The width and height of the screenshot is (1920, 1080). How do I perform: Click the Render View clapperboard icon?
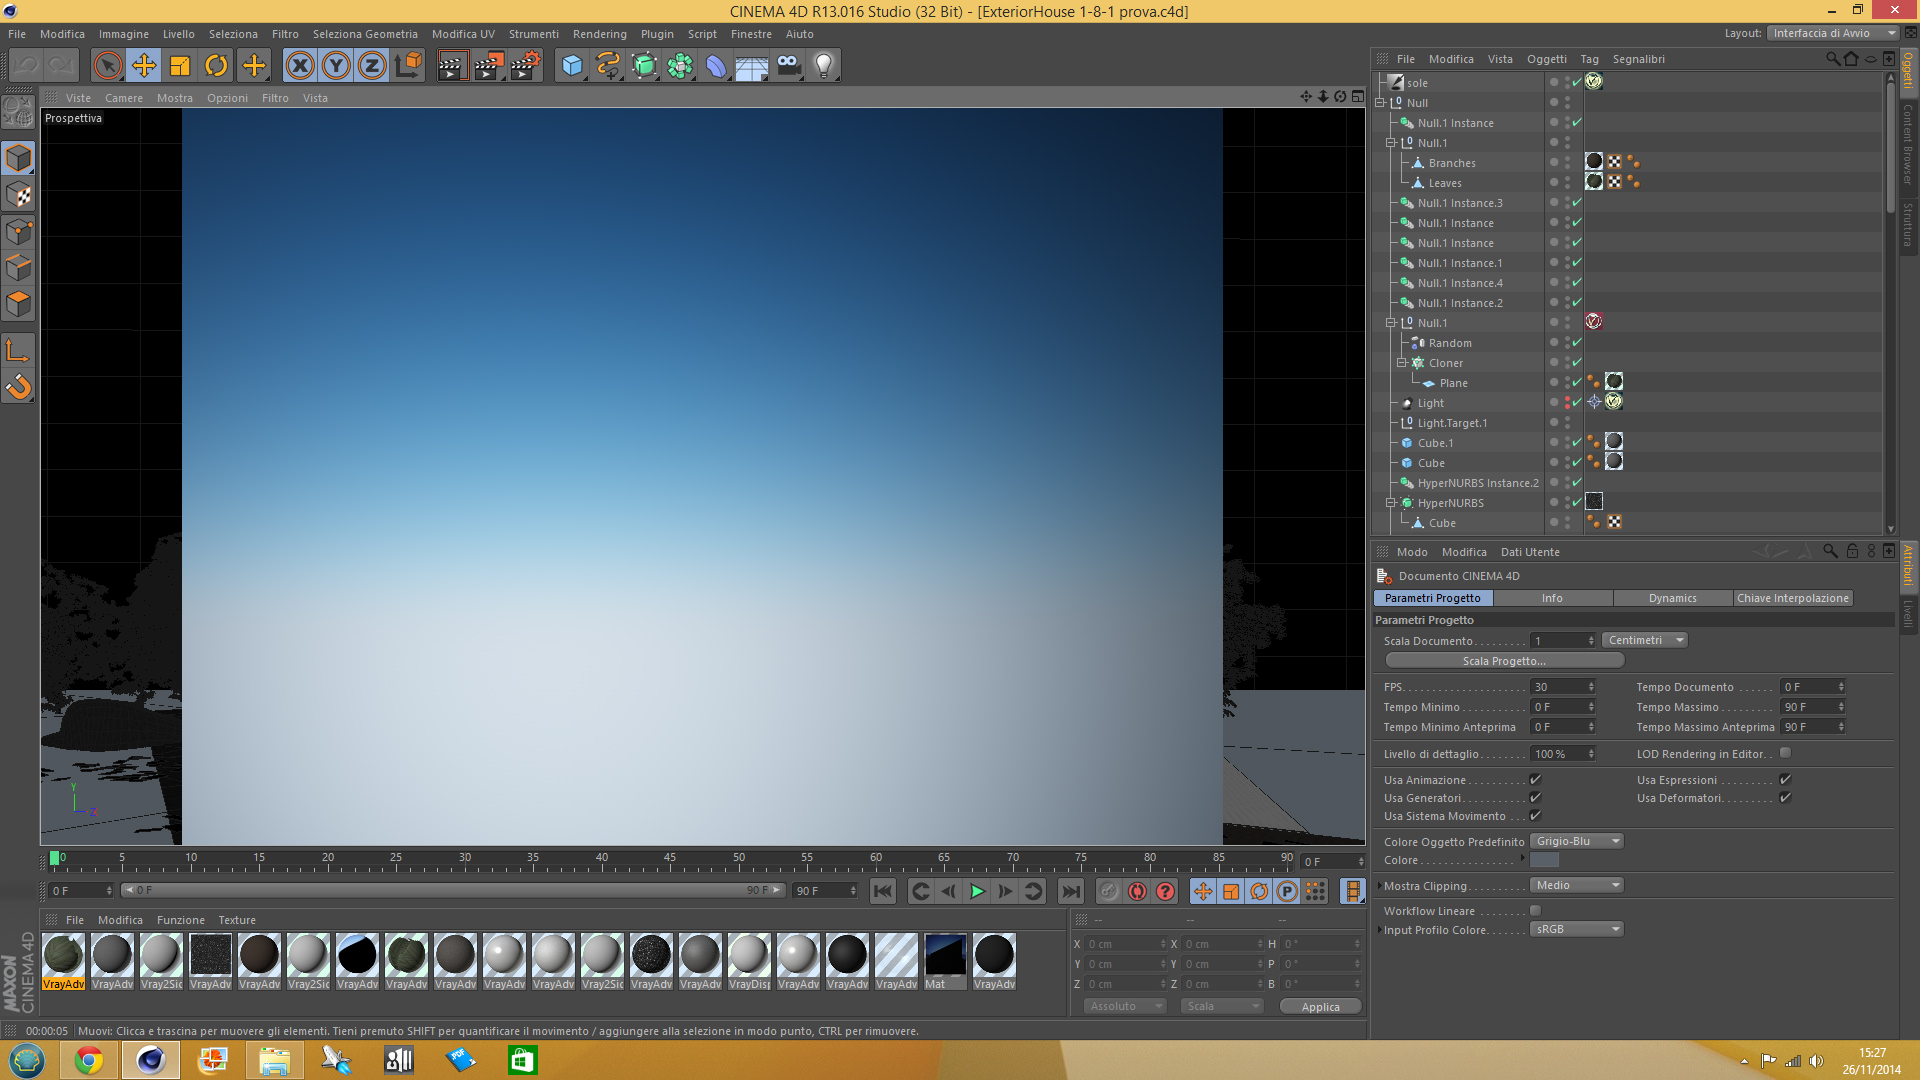pos(452,66)
